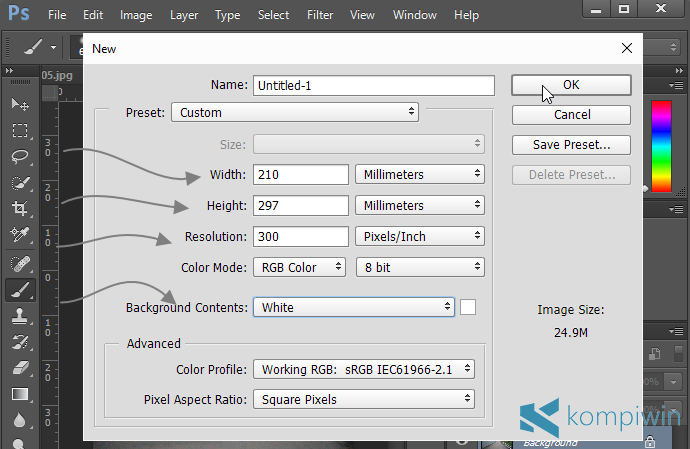Click the Height field 297
Screen dimensions: 690x449
pos(301,205)
